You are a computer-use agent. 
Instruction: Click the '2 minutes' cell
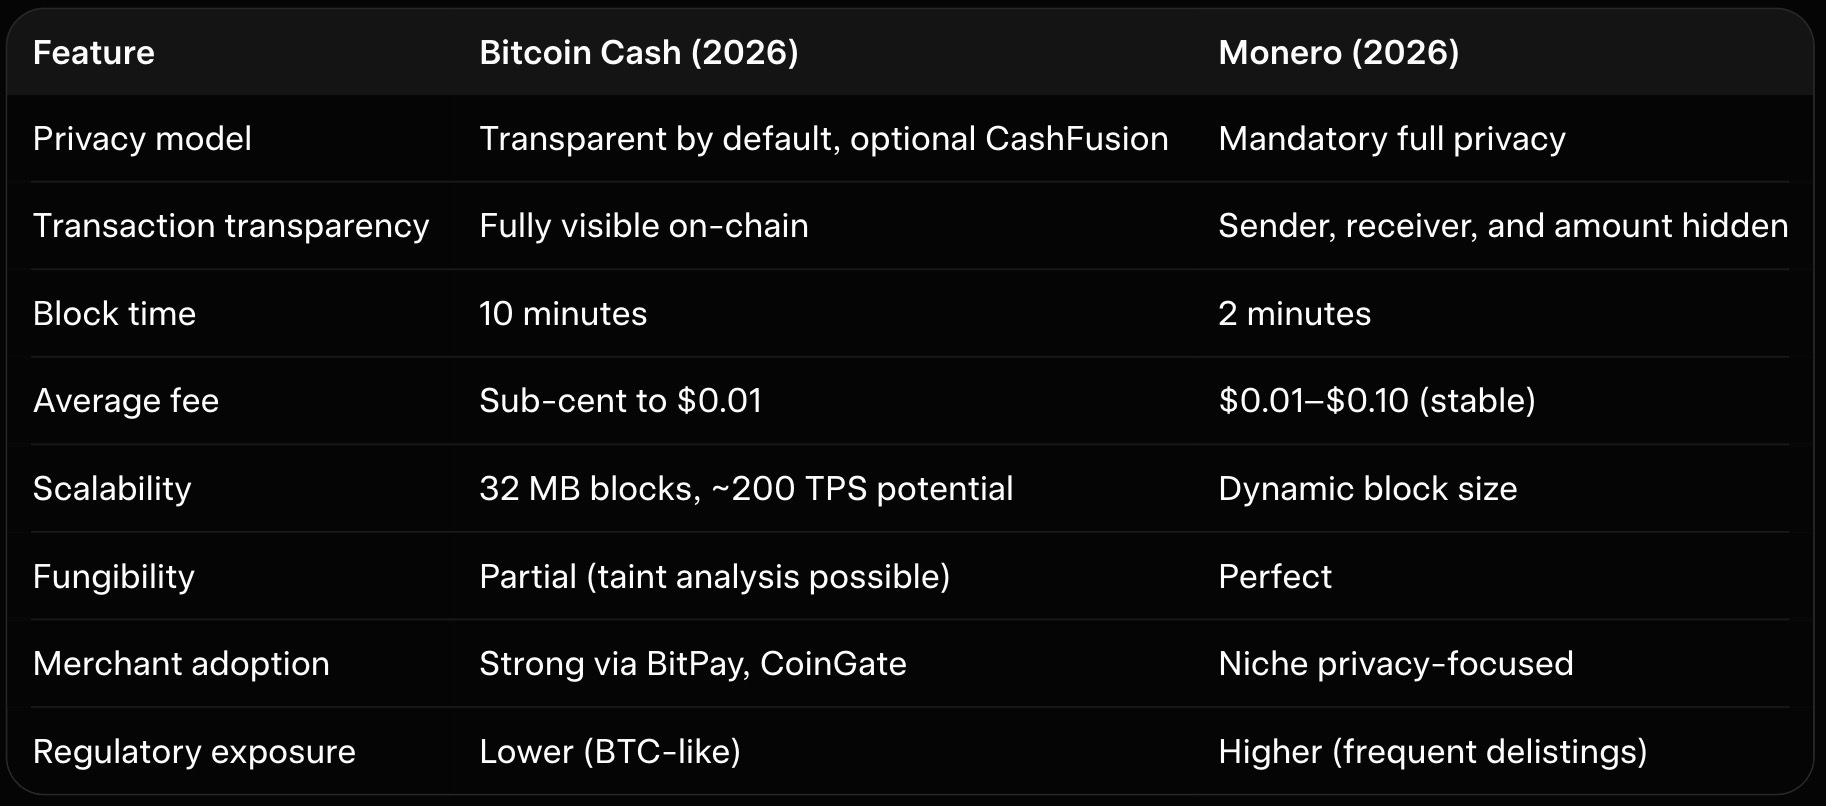(x=1294, y=314)
